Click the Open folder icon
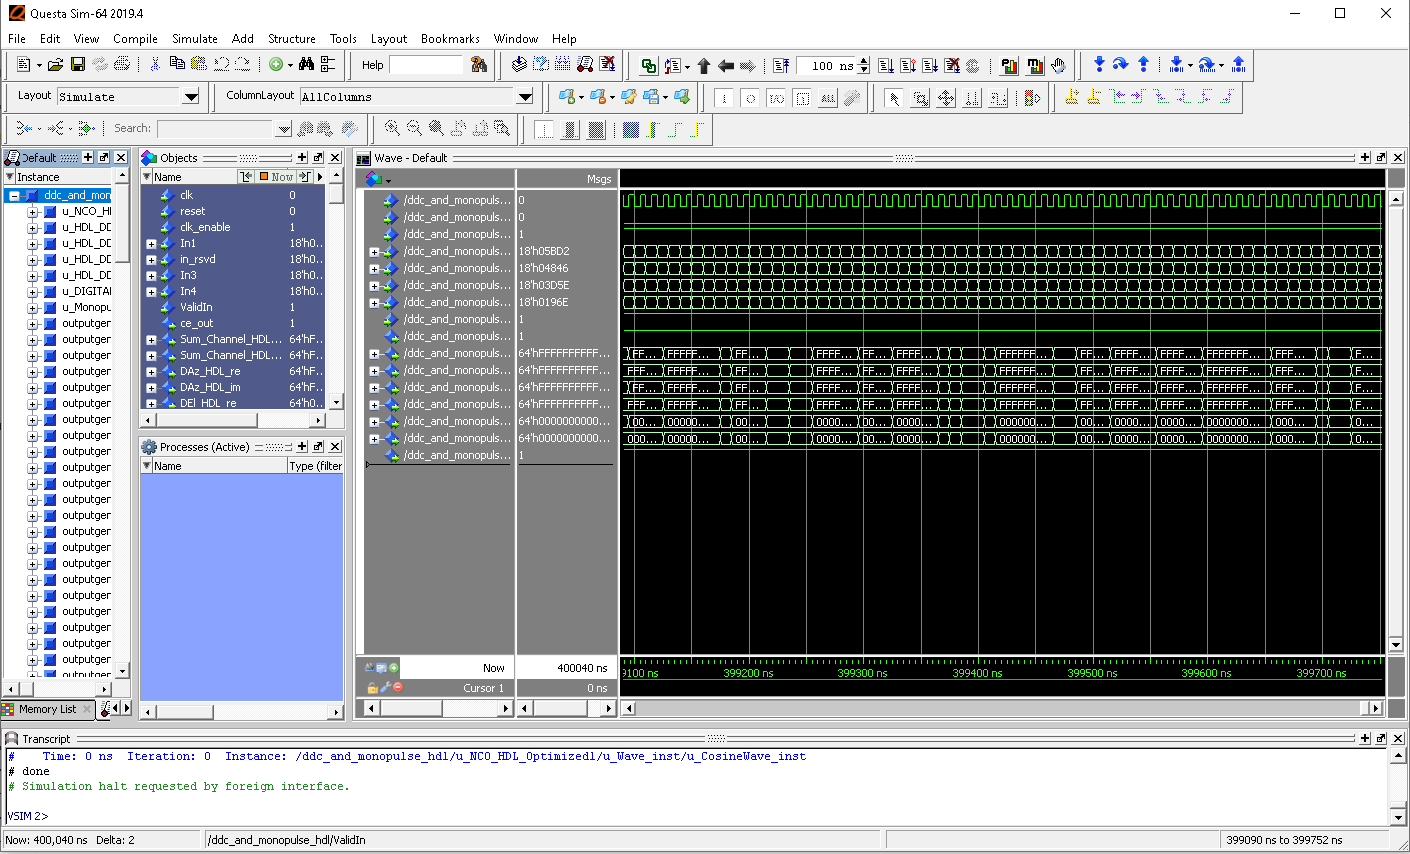The image size is (1410, 854). point(55,65)
